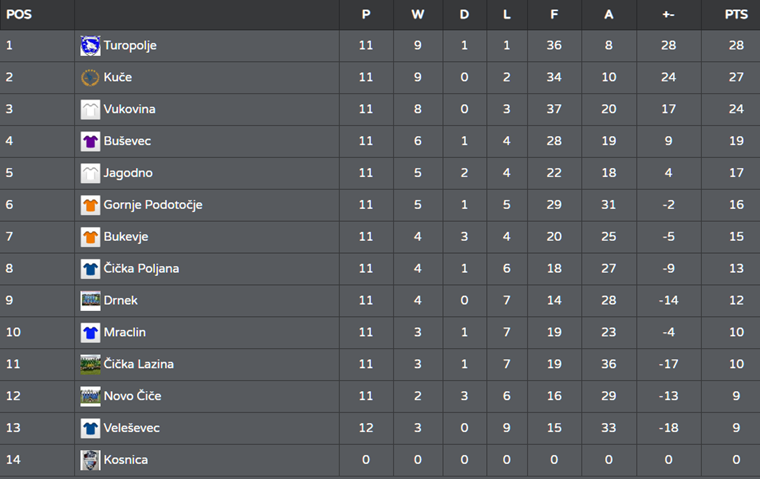Image resolution: width=760 pixels, height=479 pixels.
Task: Click Gornje Podotočje's orange jersey icon
Action: [90, 205]
